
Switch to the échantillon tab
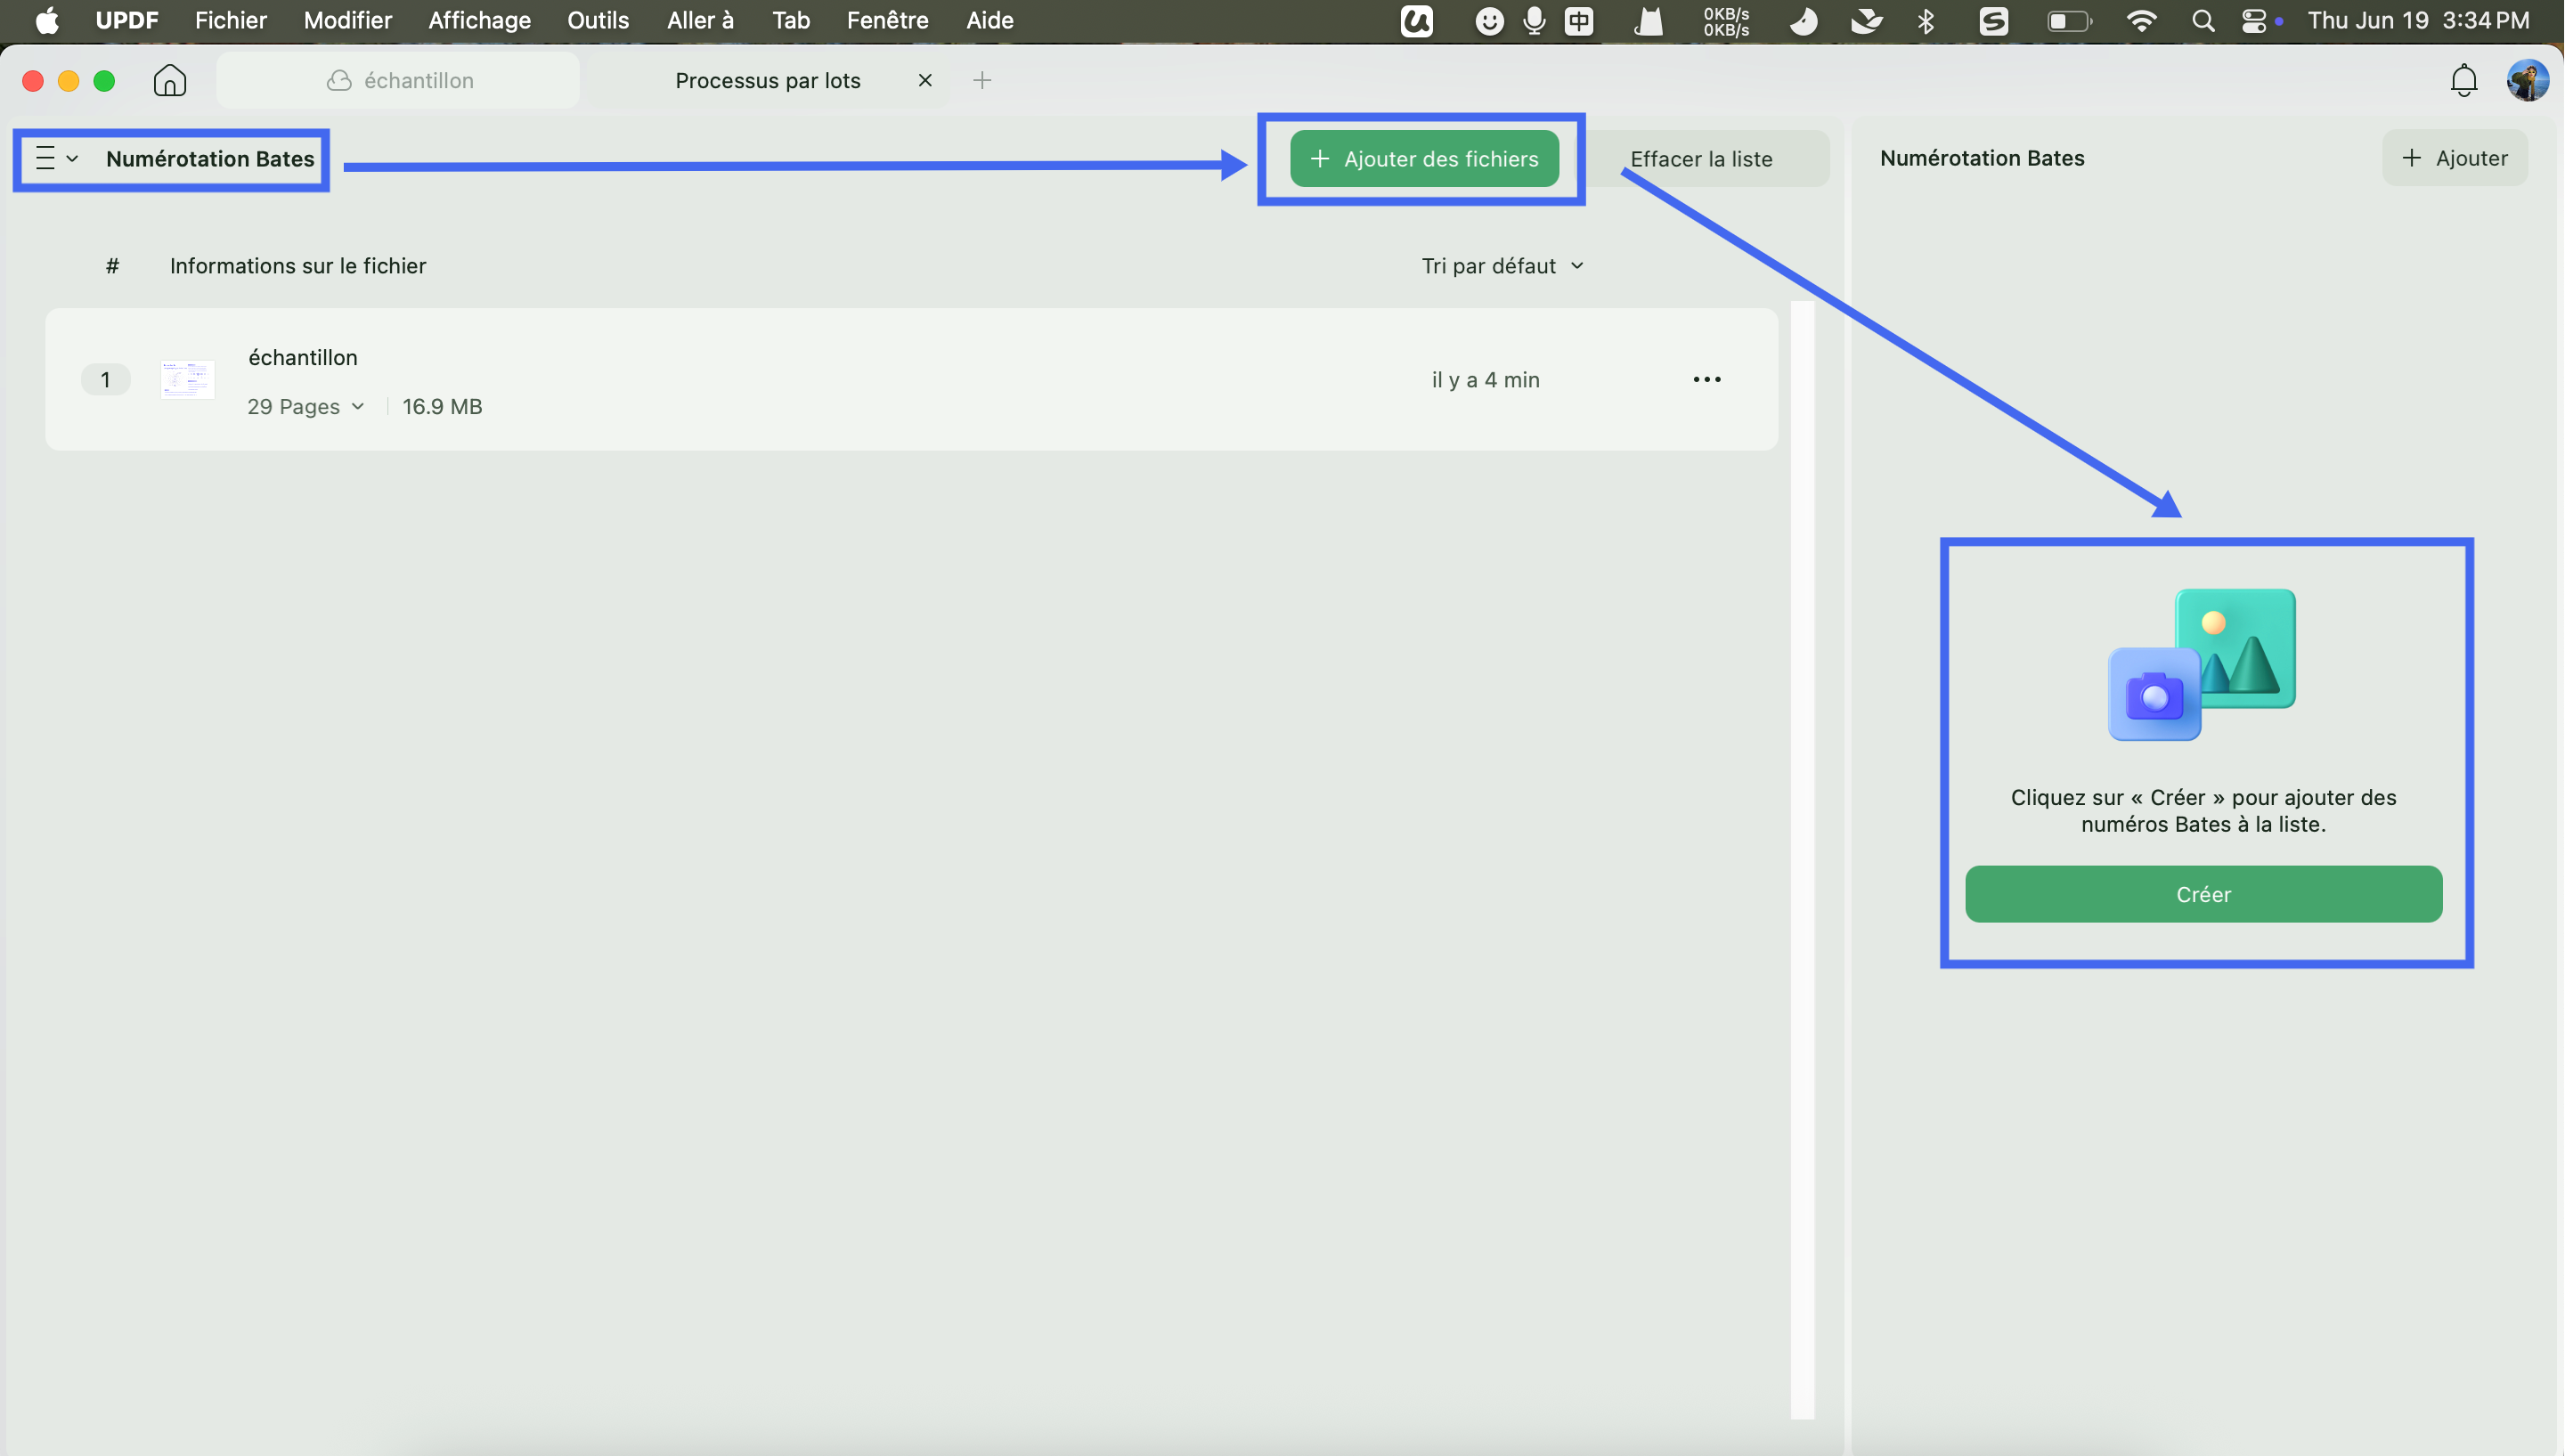(398, 80)
